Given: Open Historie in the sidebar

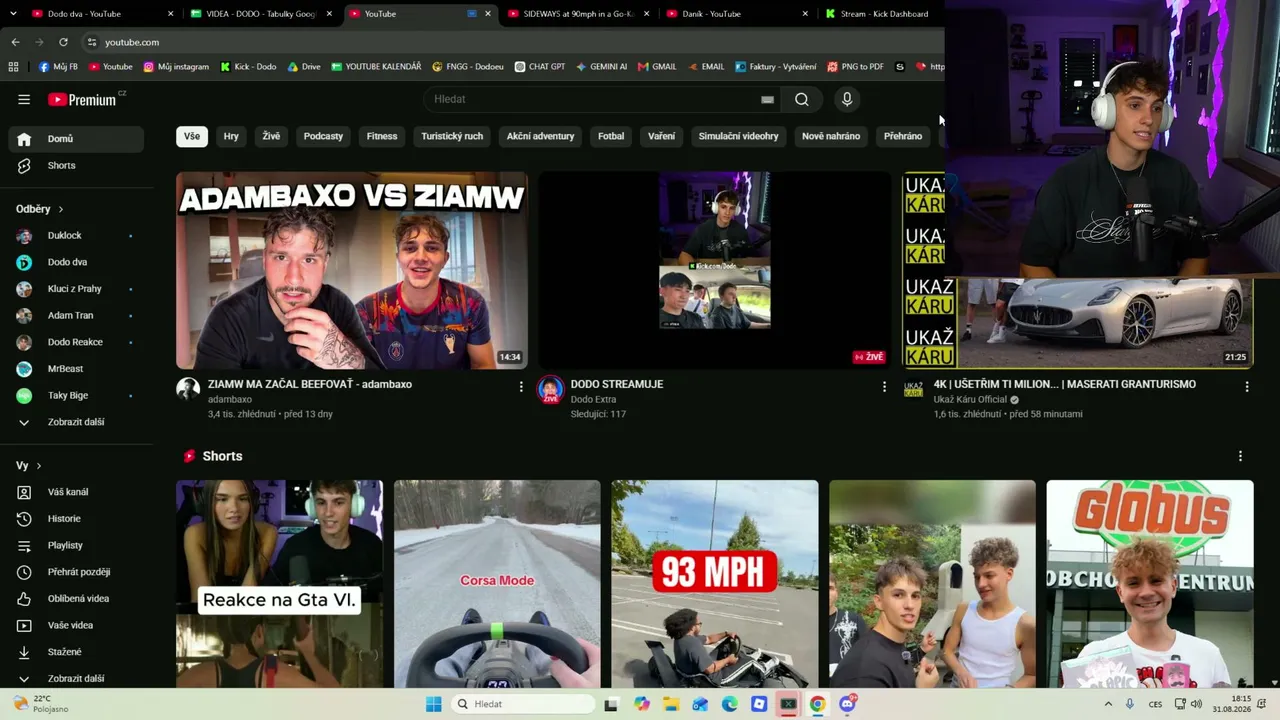Looking at the screenshot, I should (76, 518).
